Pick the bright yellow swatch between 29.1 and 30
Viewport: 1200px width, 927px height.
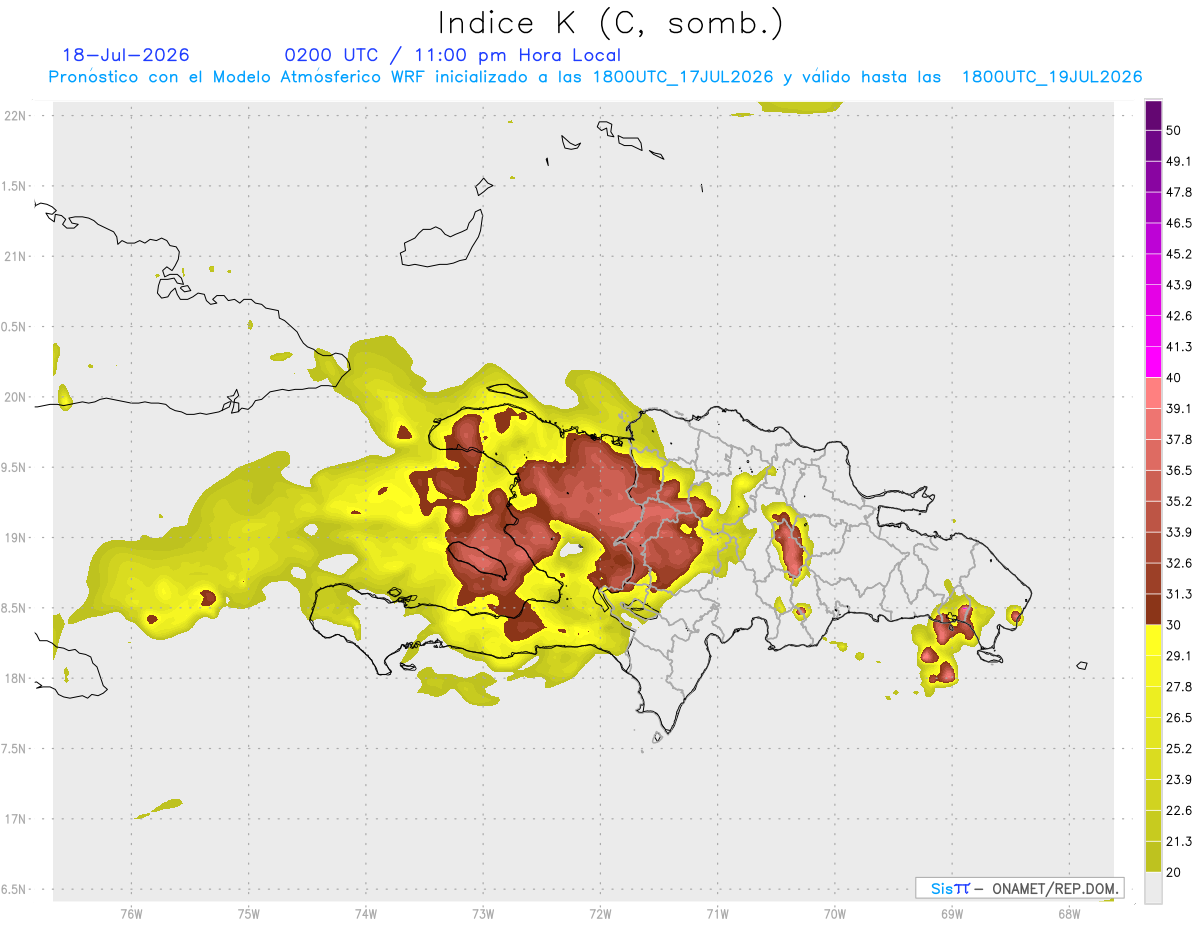click(1153, 640)
